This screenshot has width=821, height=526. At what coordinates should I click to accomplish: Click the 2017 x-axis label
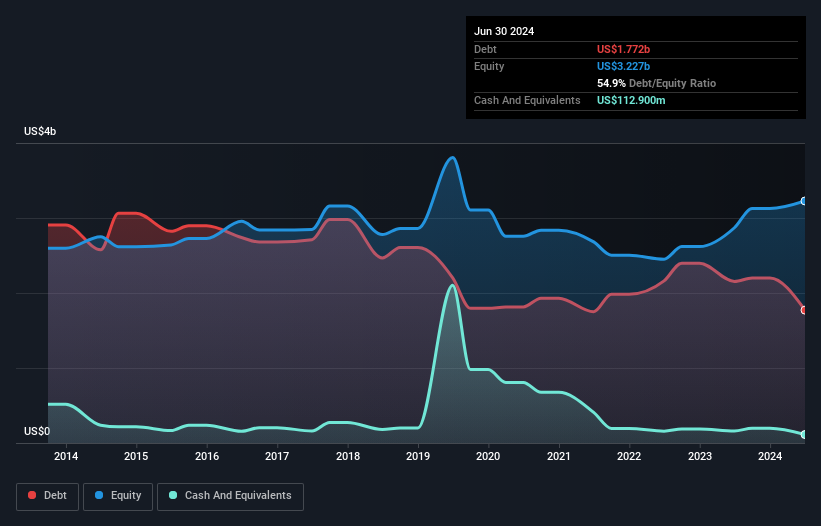[277, 456]
